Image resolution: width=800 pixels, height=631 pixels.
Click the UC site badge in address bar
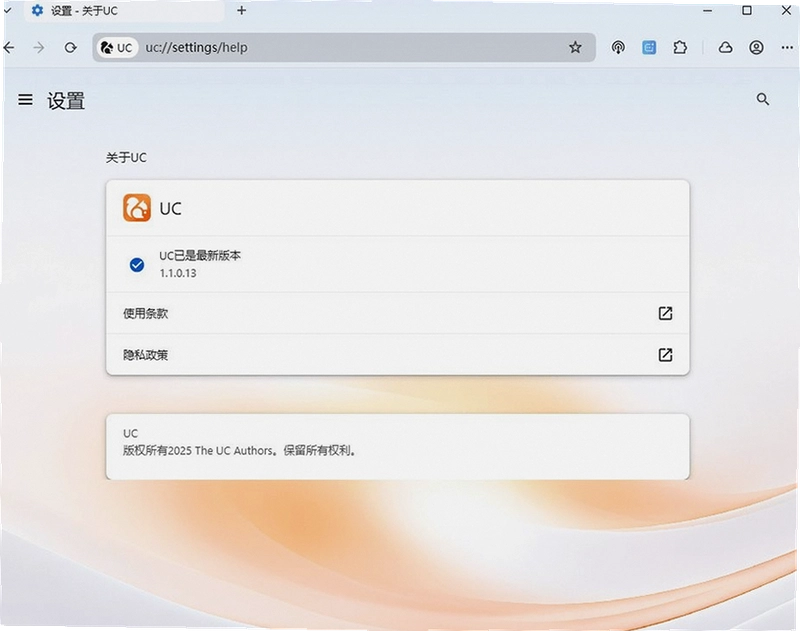(x=117, y=48)
